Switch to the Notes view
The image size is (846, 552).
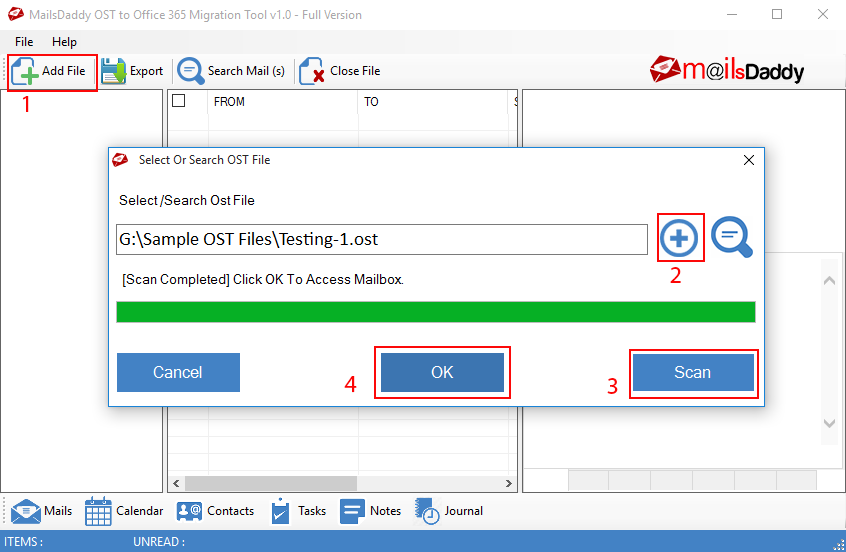coord(352,511)
